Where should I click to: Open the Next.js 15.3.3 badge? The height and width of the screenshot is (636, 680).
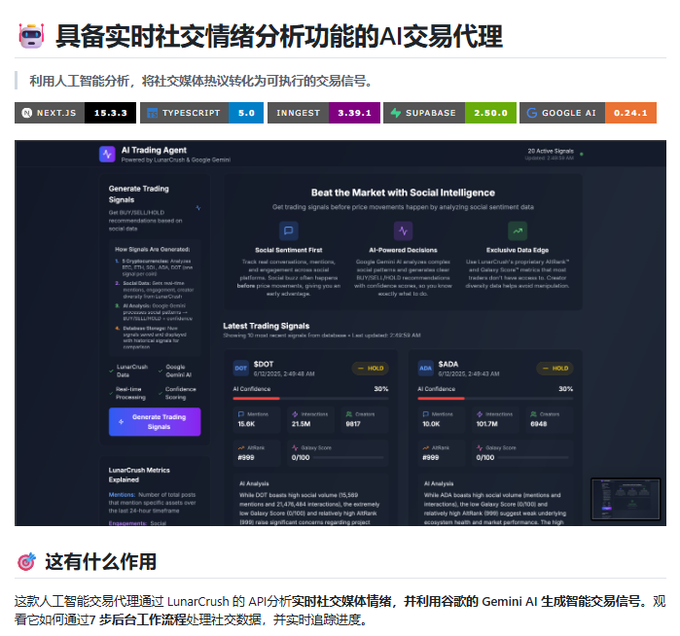click(x=75, y=113)
